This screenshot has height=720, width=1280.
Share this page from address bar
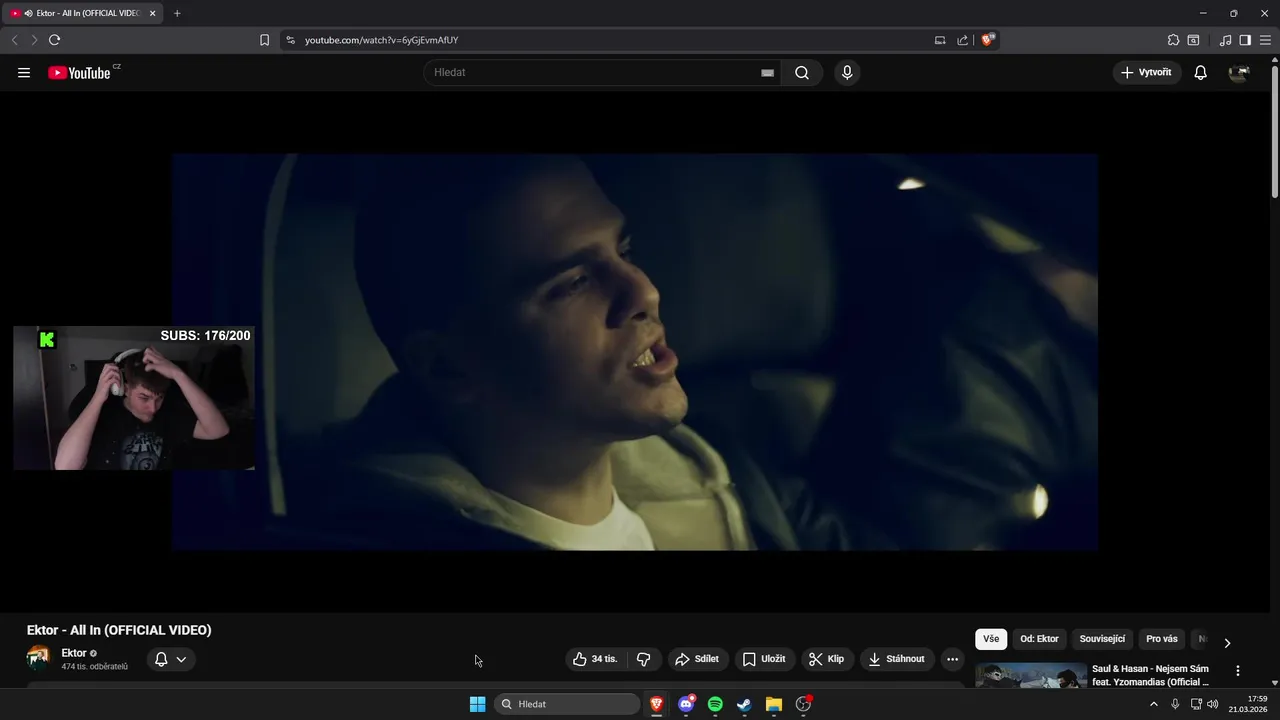coord(963,40)
